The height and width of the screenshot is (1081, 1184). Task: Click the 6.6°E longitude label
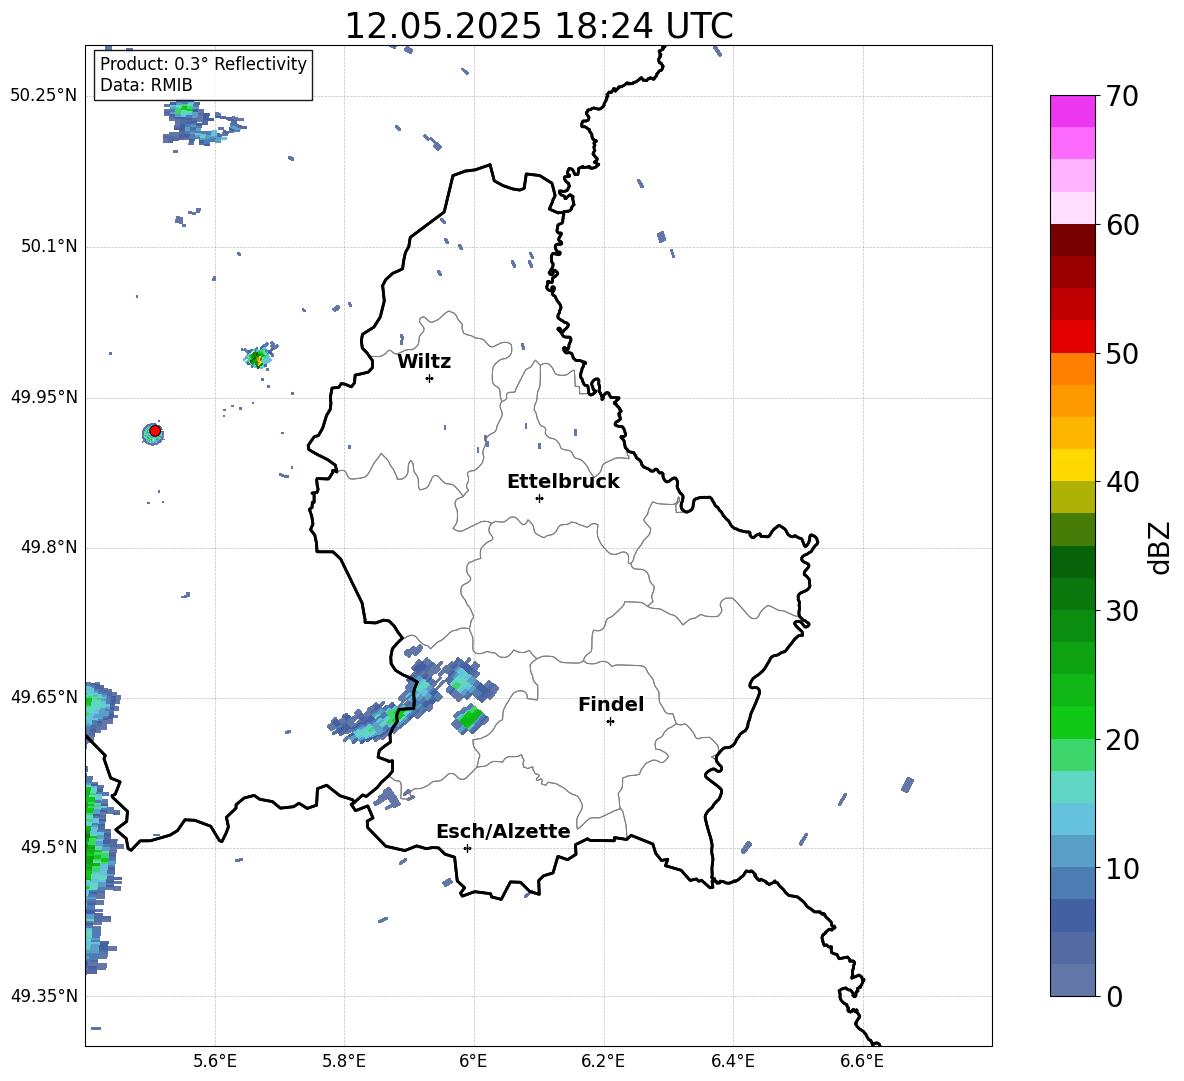862,1061
